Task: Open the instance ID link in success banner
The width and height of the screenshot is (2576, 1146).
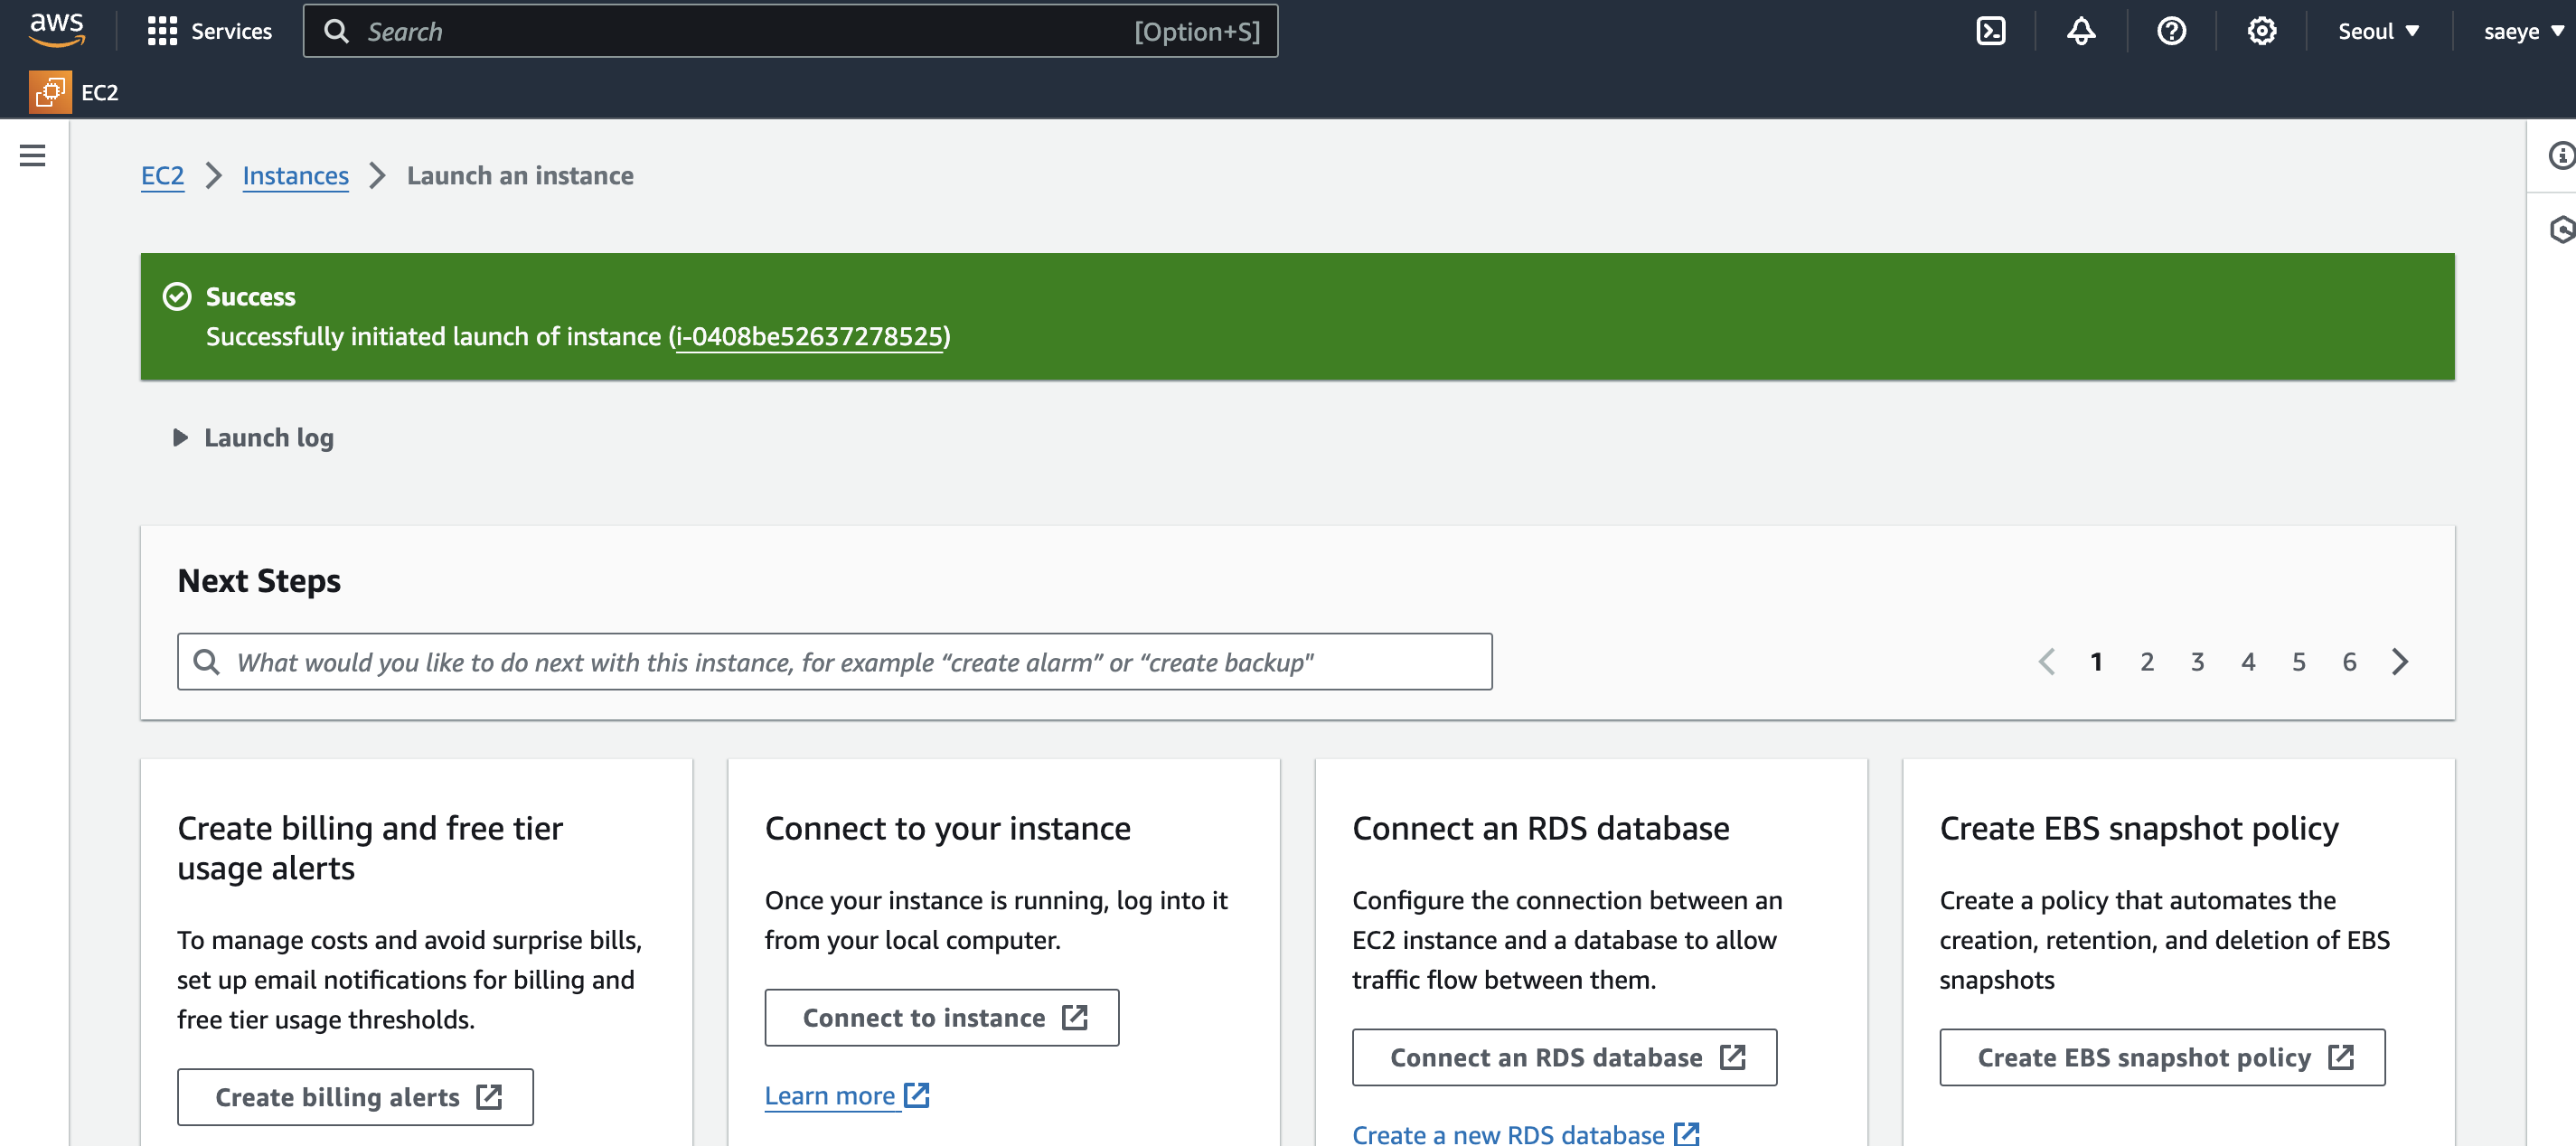Action: point(809,336)
